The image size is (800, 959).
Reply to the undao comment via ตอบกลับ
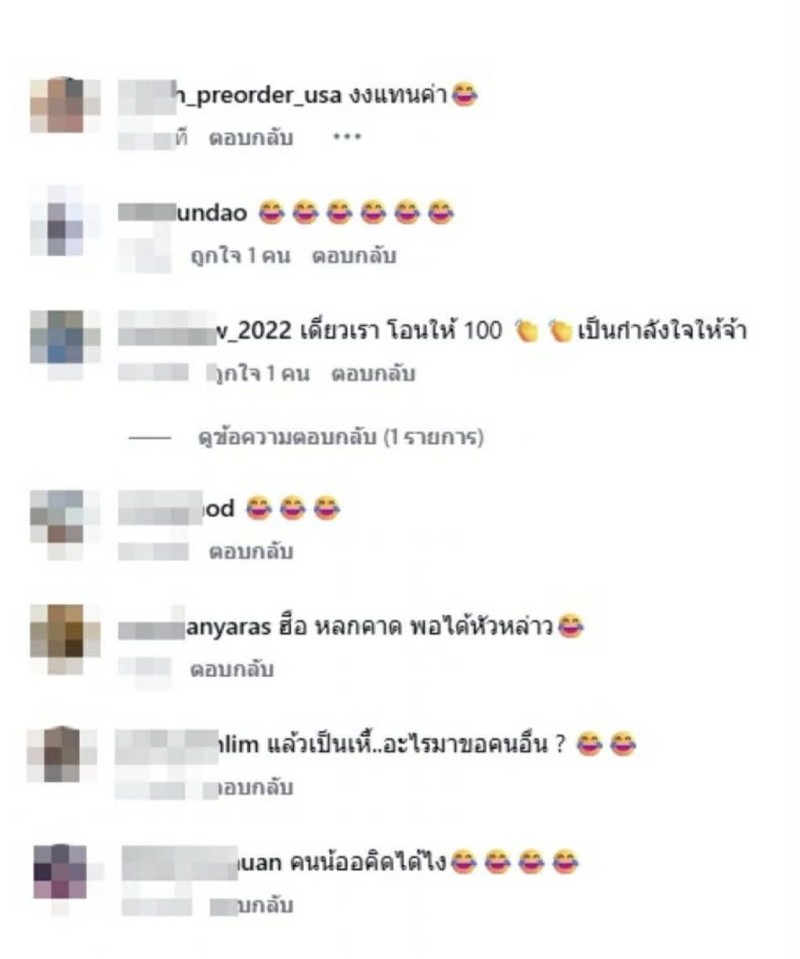[354, 256]
